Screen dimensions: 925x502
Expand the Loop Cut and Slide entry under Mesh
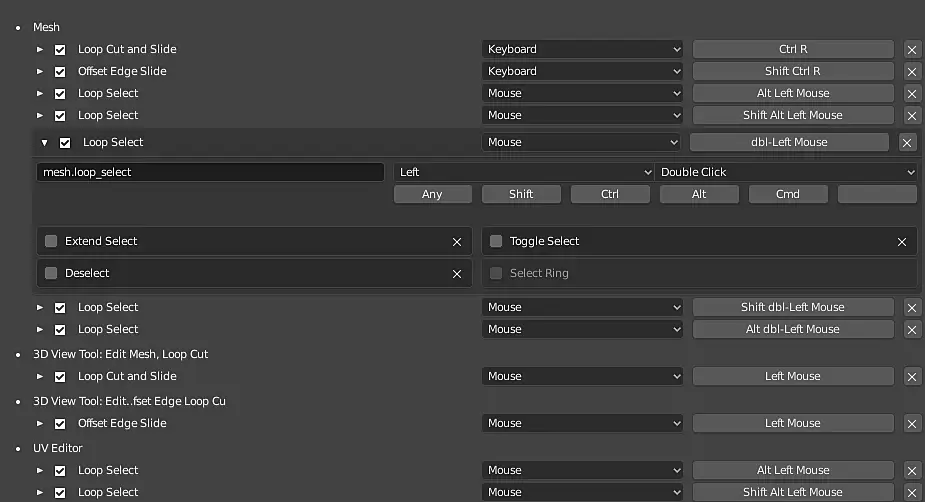[40, 49]
